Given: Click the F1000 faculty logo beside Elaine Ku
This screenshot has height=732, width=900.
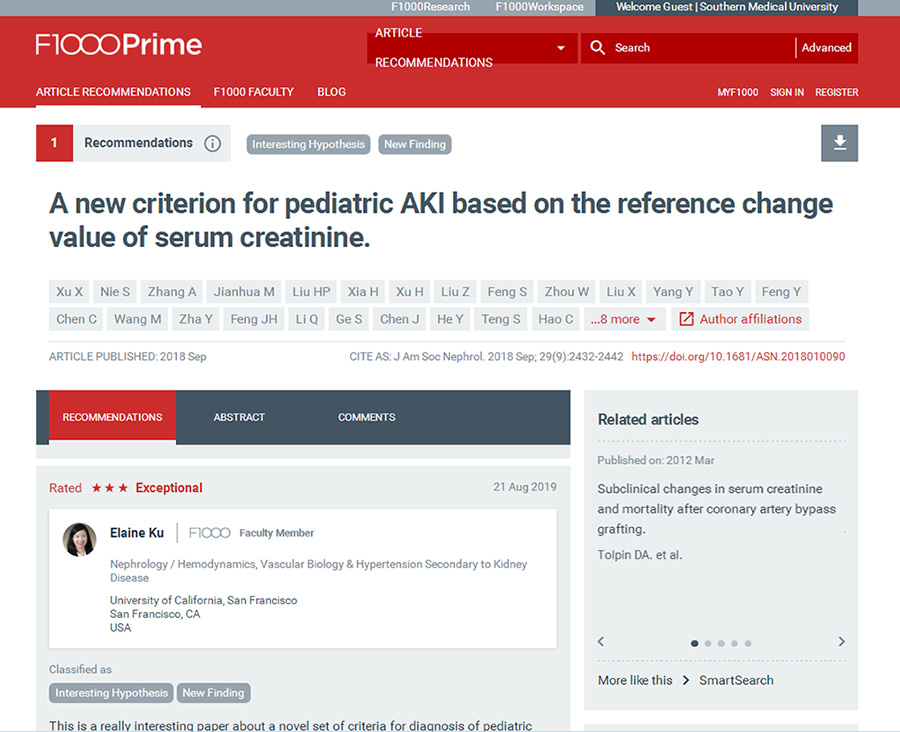Looking at the screenshot, I should 210,533.
